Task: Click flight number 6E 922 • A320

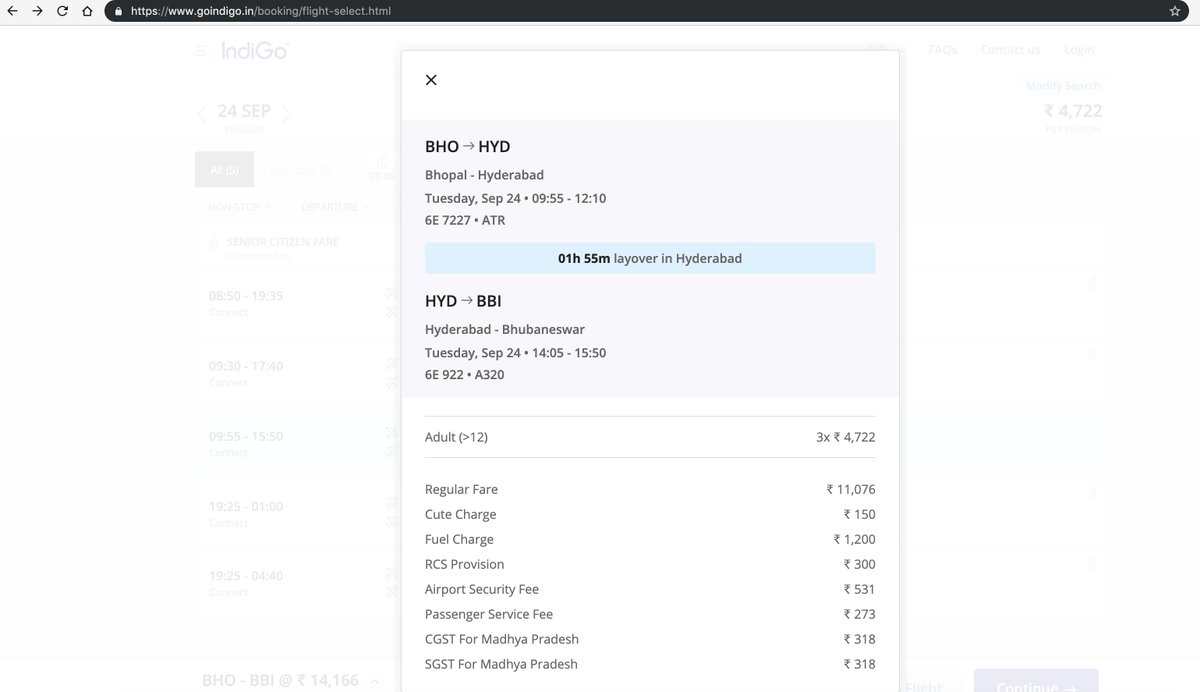Action: coord(466,374)
